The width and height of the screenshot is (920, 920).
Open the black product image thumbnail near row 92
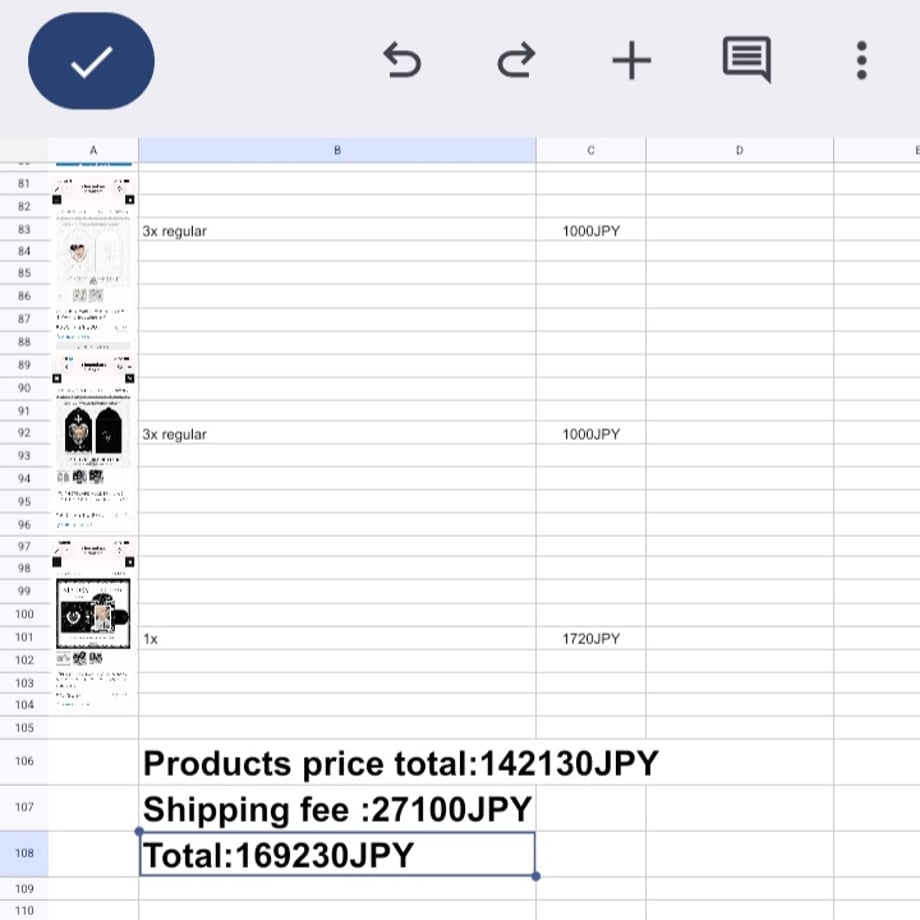point(93,442)
